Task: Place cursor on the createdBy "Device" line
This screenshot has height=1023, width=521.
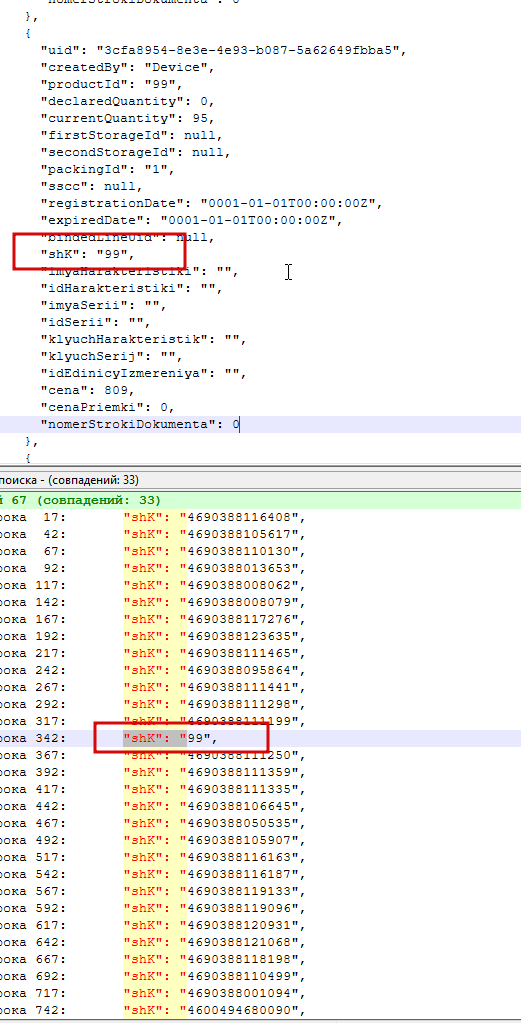Action: 128,67
